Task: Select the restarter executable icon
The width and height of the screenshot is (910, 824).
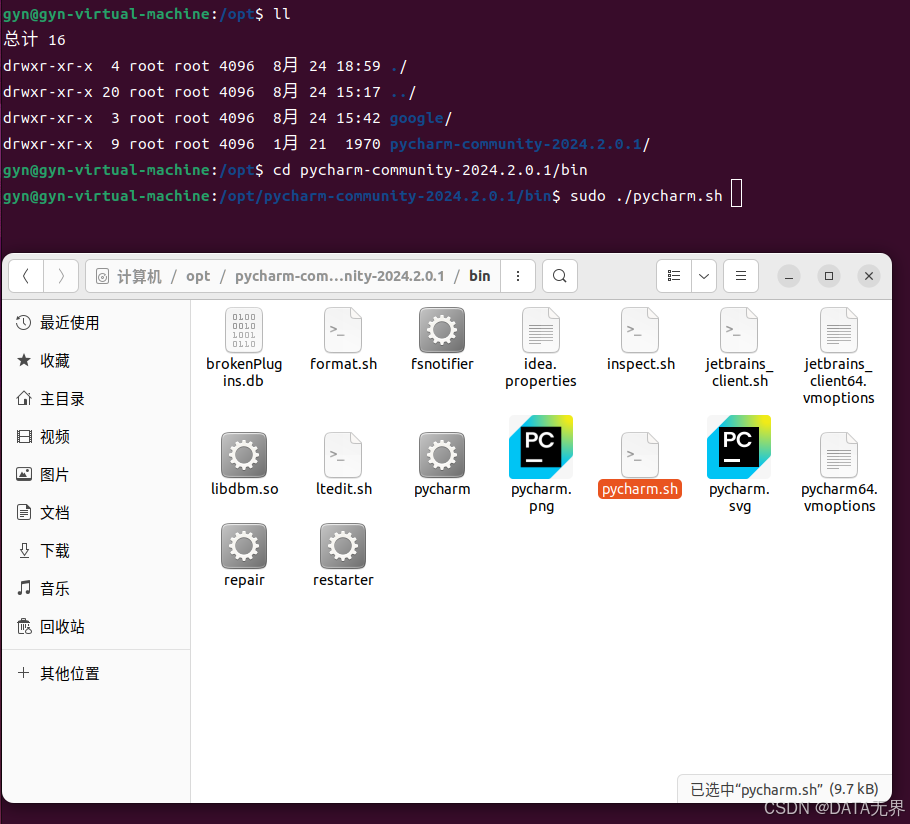Action: pos(343,546)
